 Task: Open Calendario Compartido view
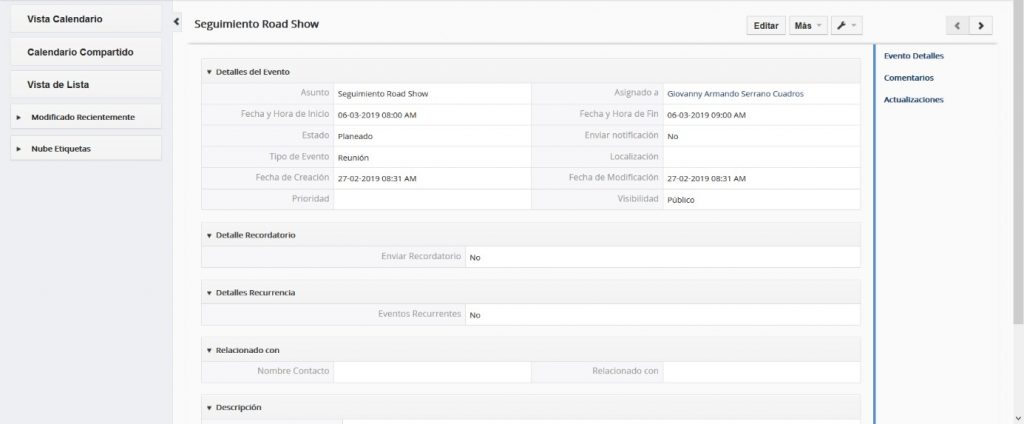tap(85, 52)
